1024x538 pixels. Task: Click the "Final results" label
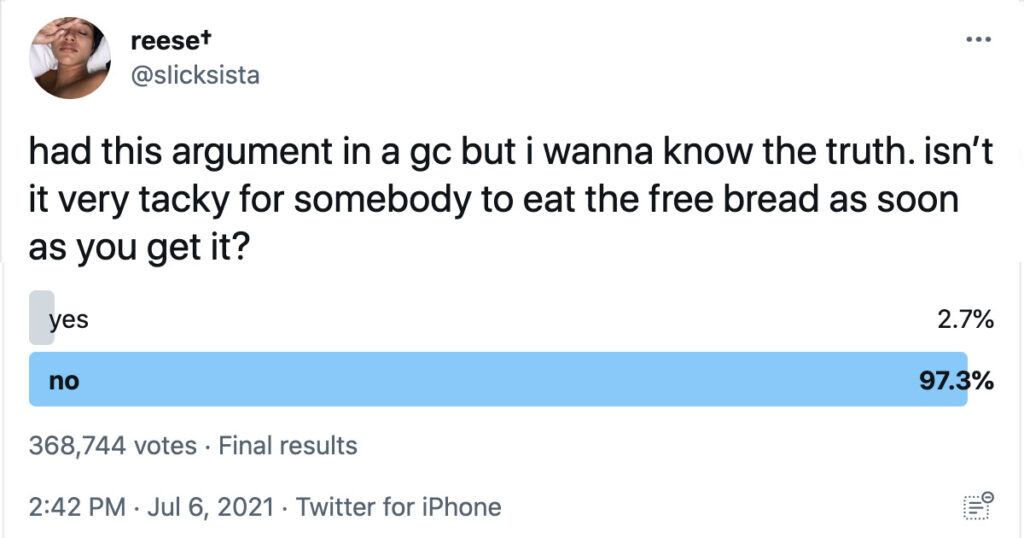tap(287, 445)
